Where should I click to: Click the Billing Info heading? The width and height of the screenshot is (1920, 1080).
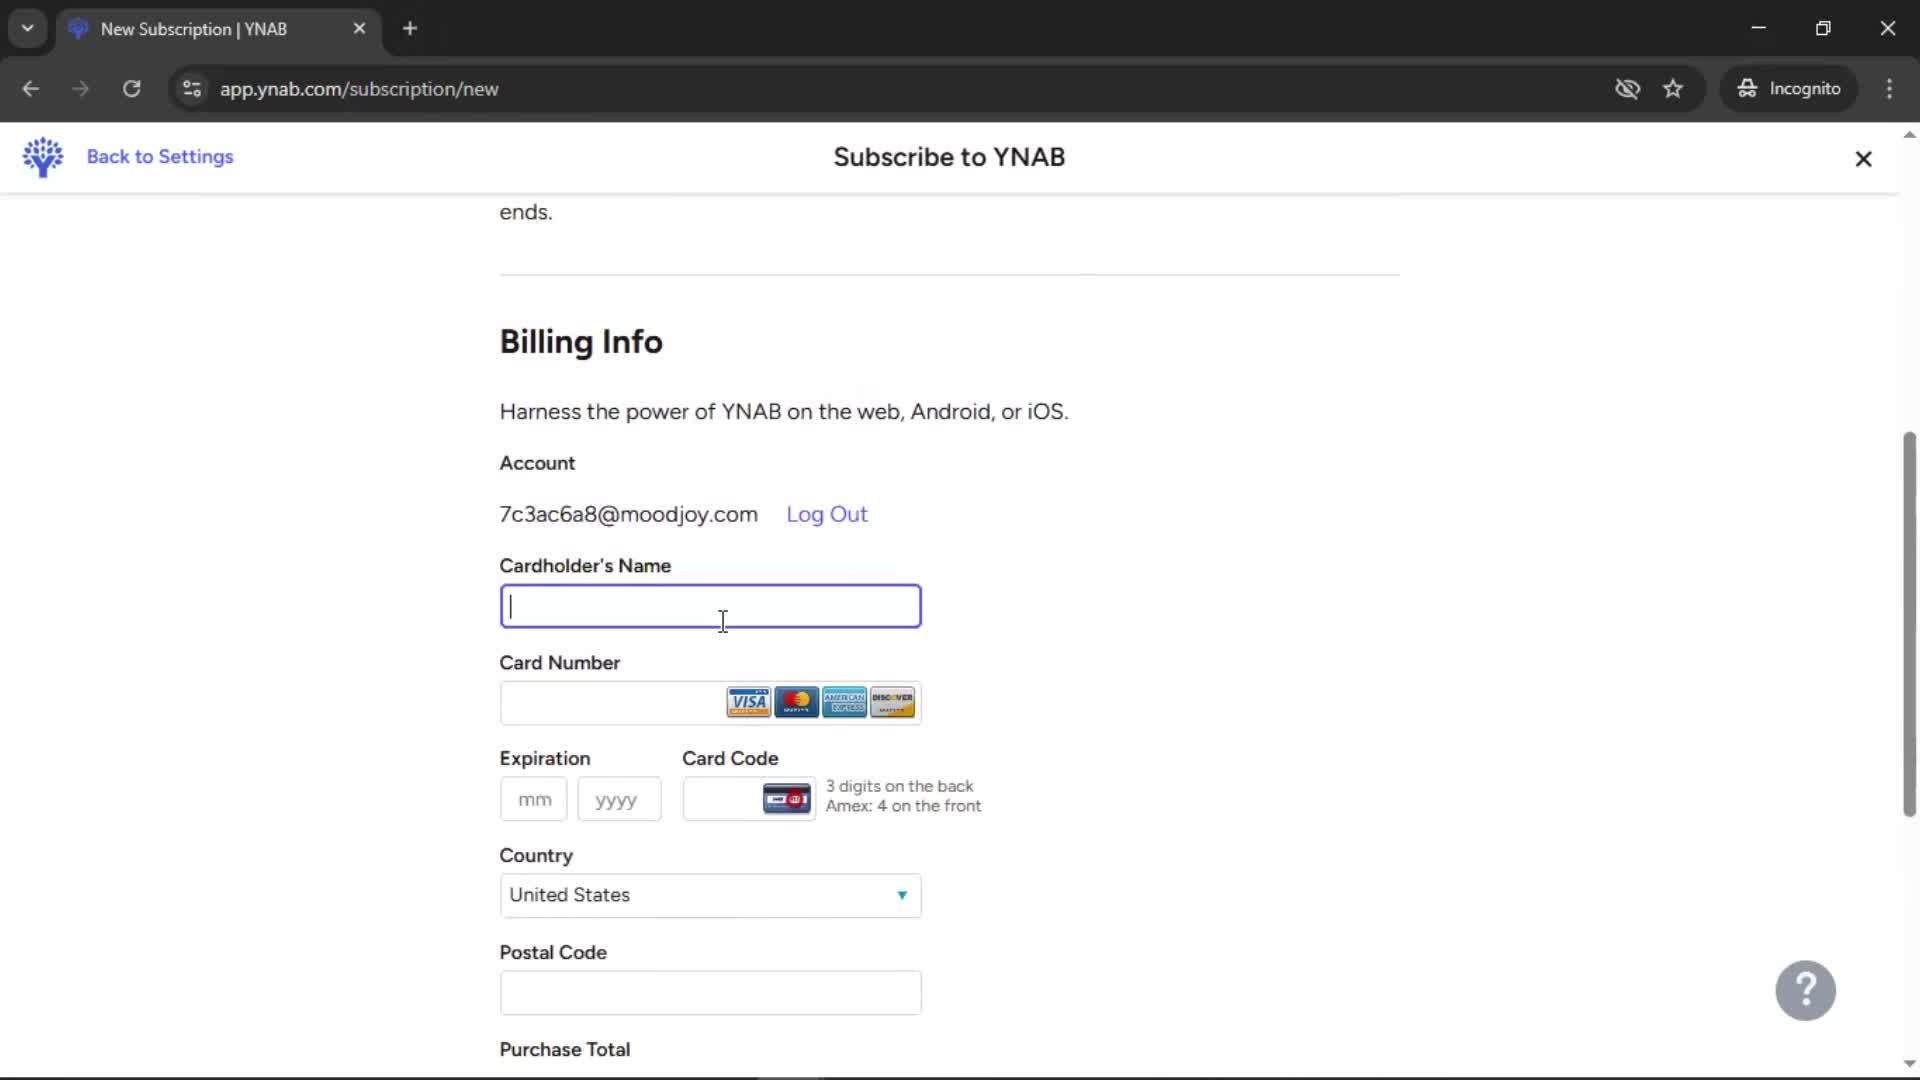point(581,342)
